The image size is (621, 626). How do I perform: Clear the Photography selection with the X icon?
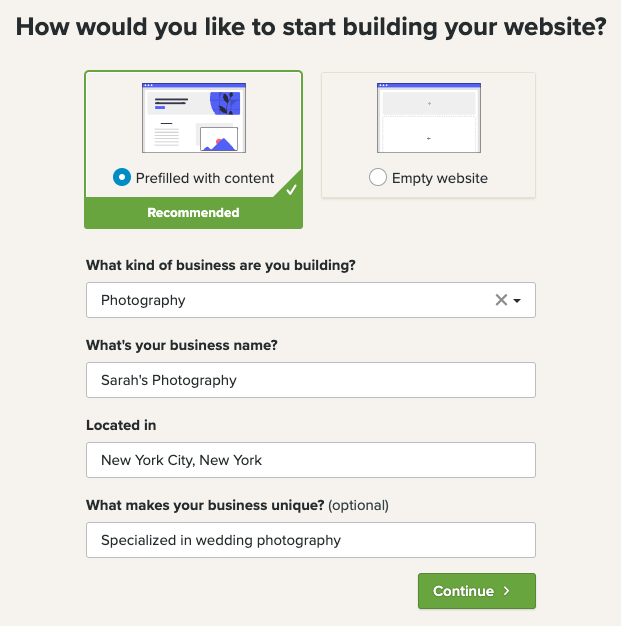coord(501,300)
